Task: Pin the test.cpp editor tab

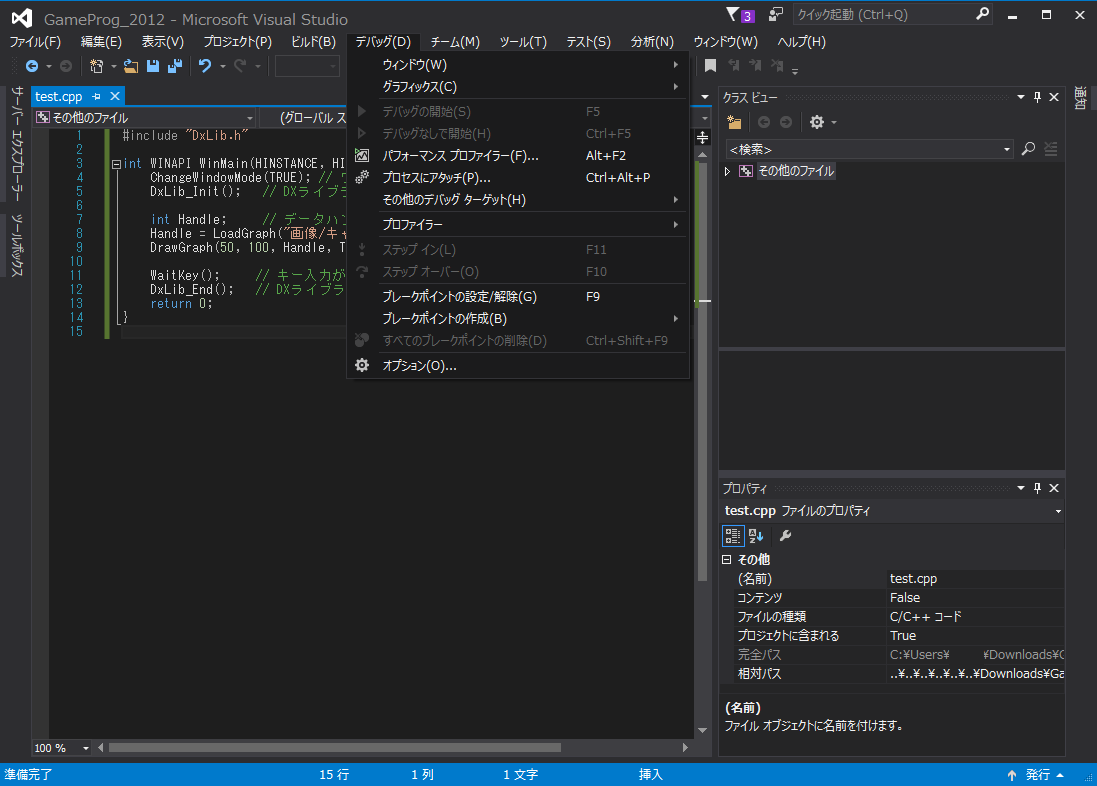Action: (x=97, y=96)
